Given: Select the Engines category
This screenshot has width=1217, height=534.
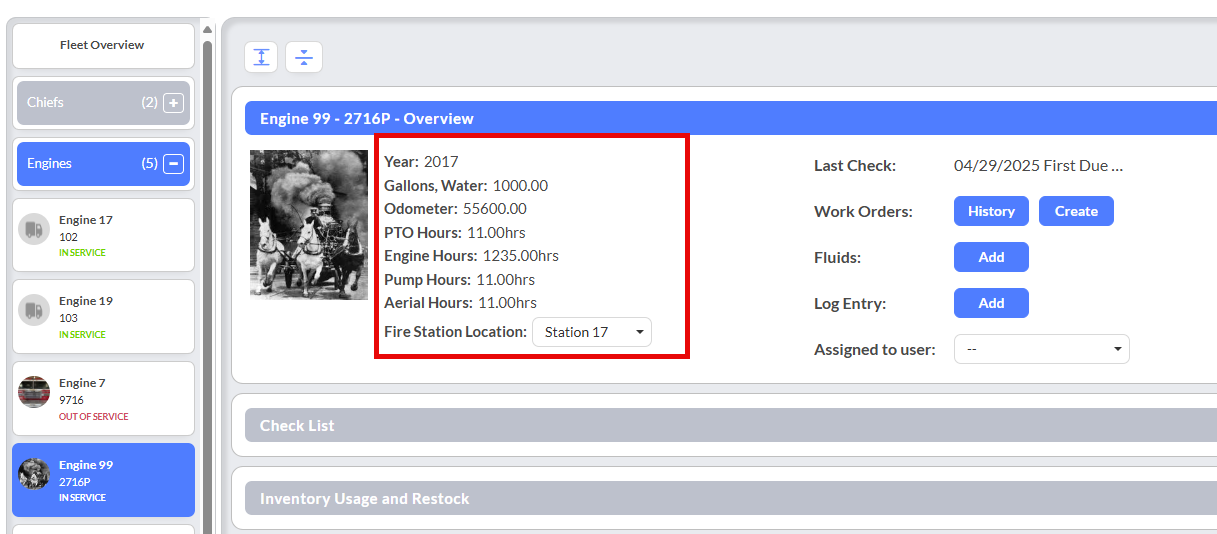Looking at the screenshot, I should [80, 164].
